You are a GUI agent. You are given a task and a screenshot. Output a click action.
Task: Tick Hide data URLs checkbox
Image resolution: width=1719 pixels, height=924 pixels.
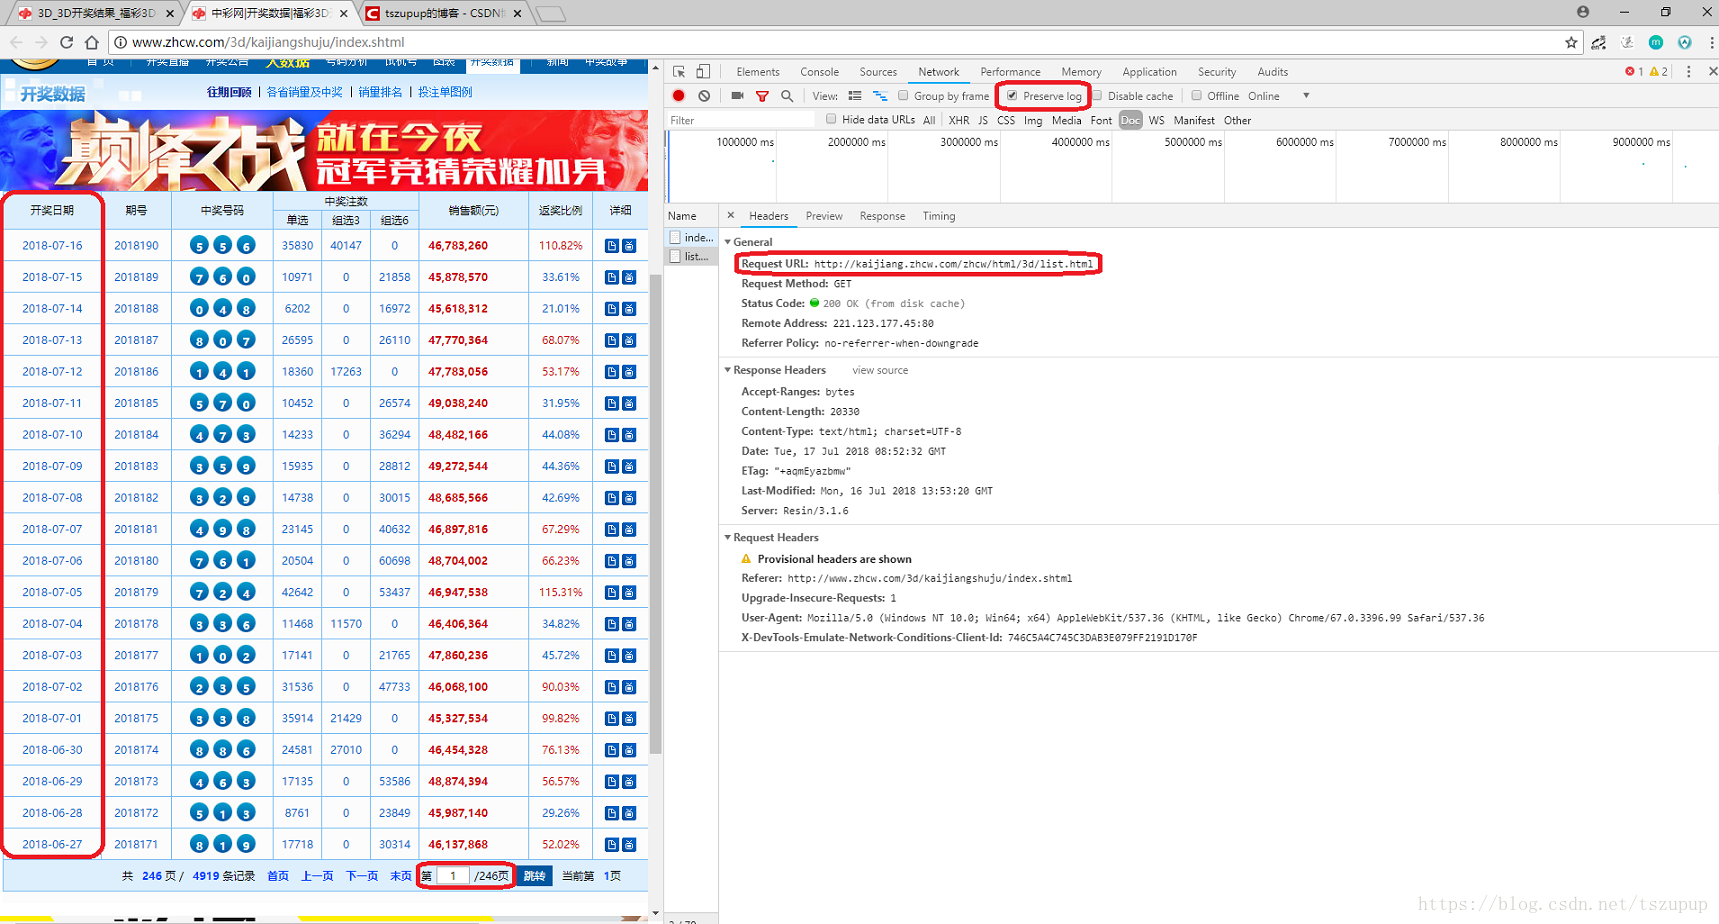[x=831, y=119]
